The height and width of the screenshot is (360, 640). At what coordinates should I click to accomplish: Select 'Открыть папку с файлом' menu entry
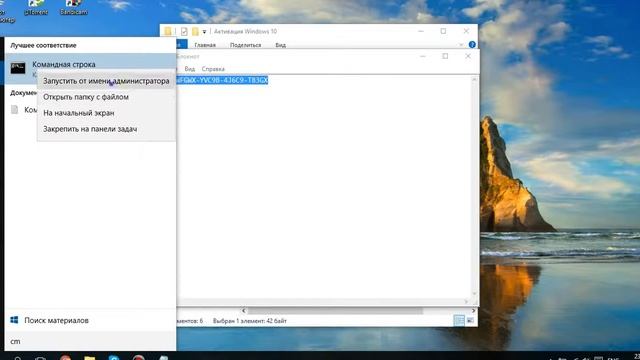[x=86, y=97]
